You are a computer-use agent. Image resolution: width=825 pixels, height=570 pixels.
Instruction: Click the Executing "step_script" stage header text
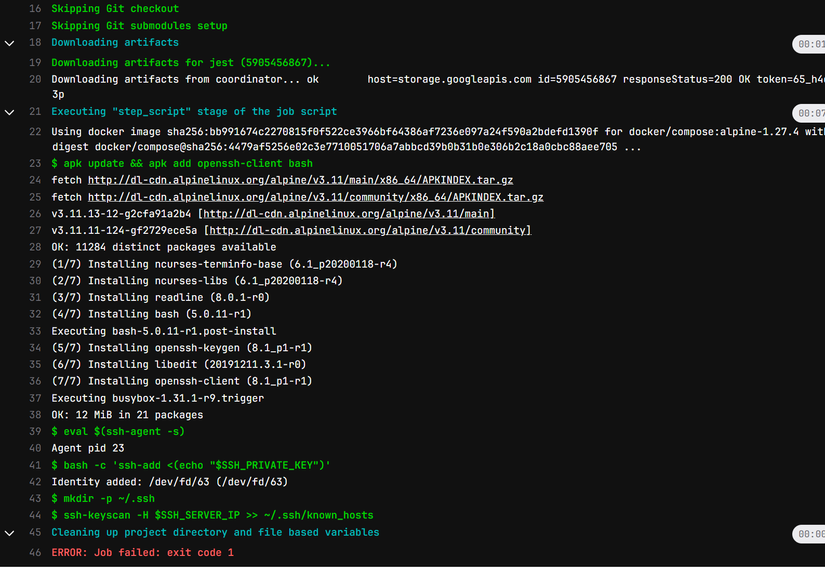coord(194,112)
